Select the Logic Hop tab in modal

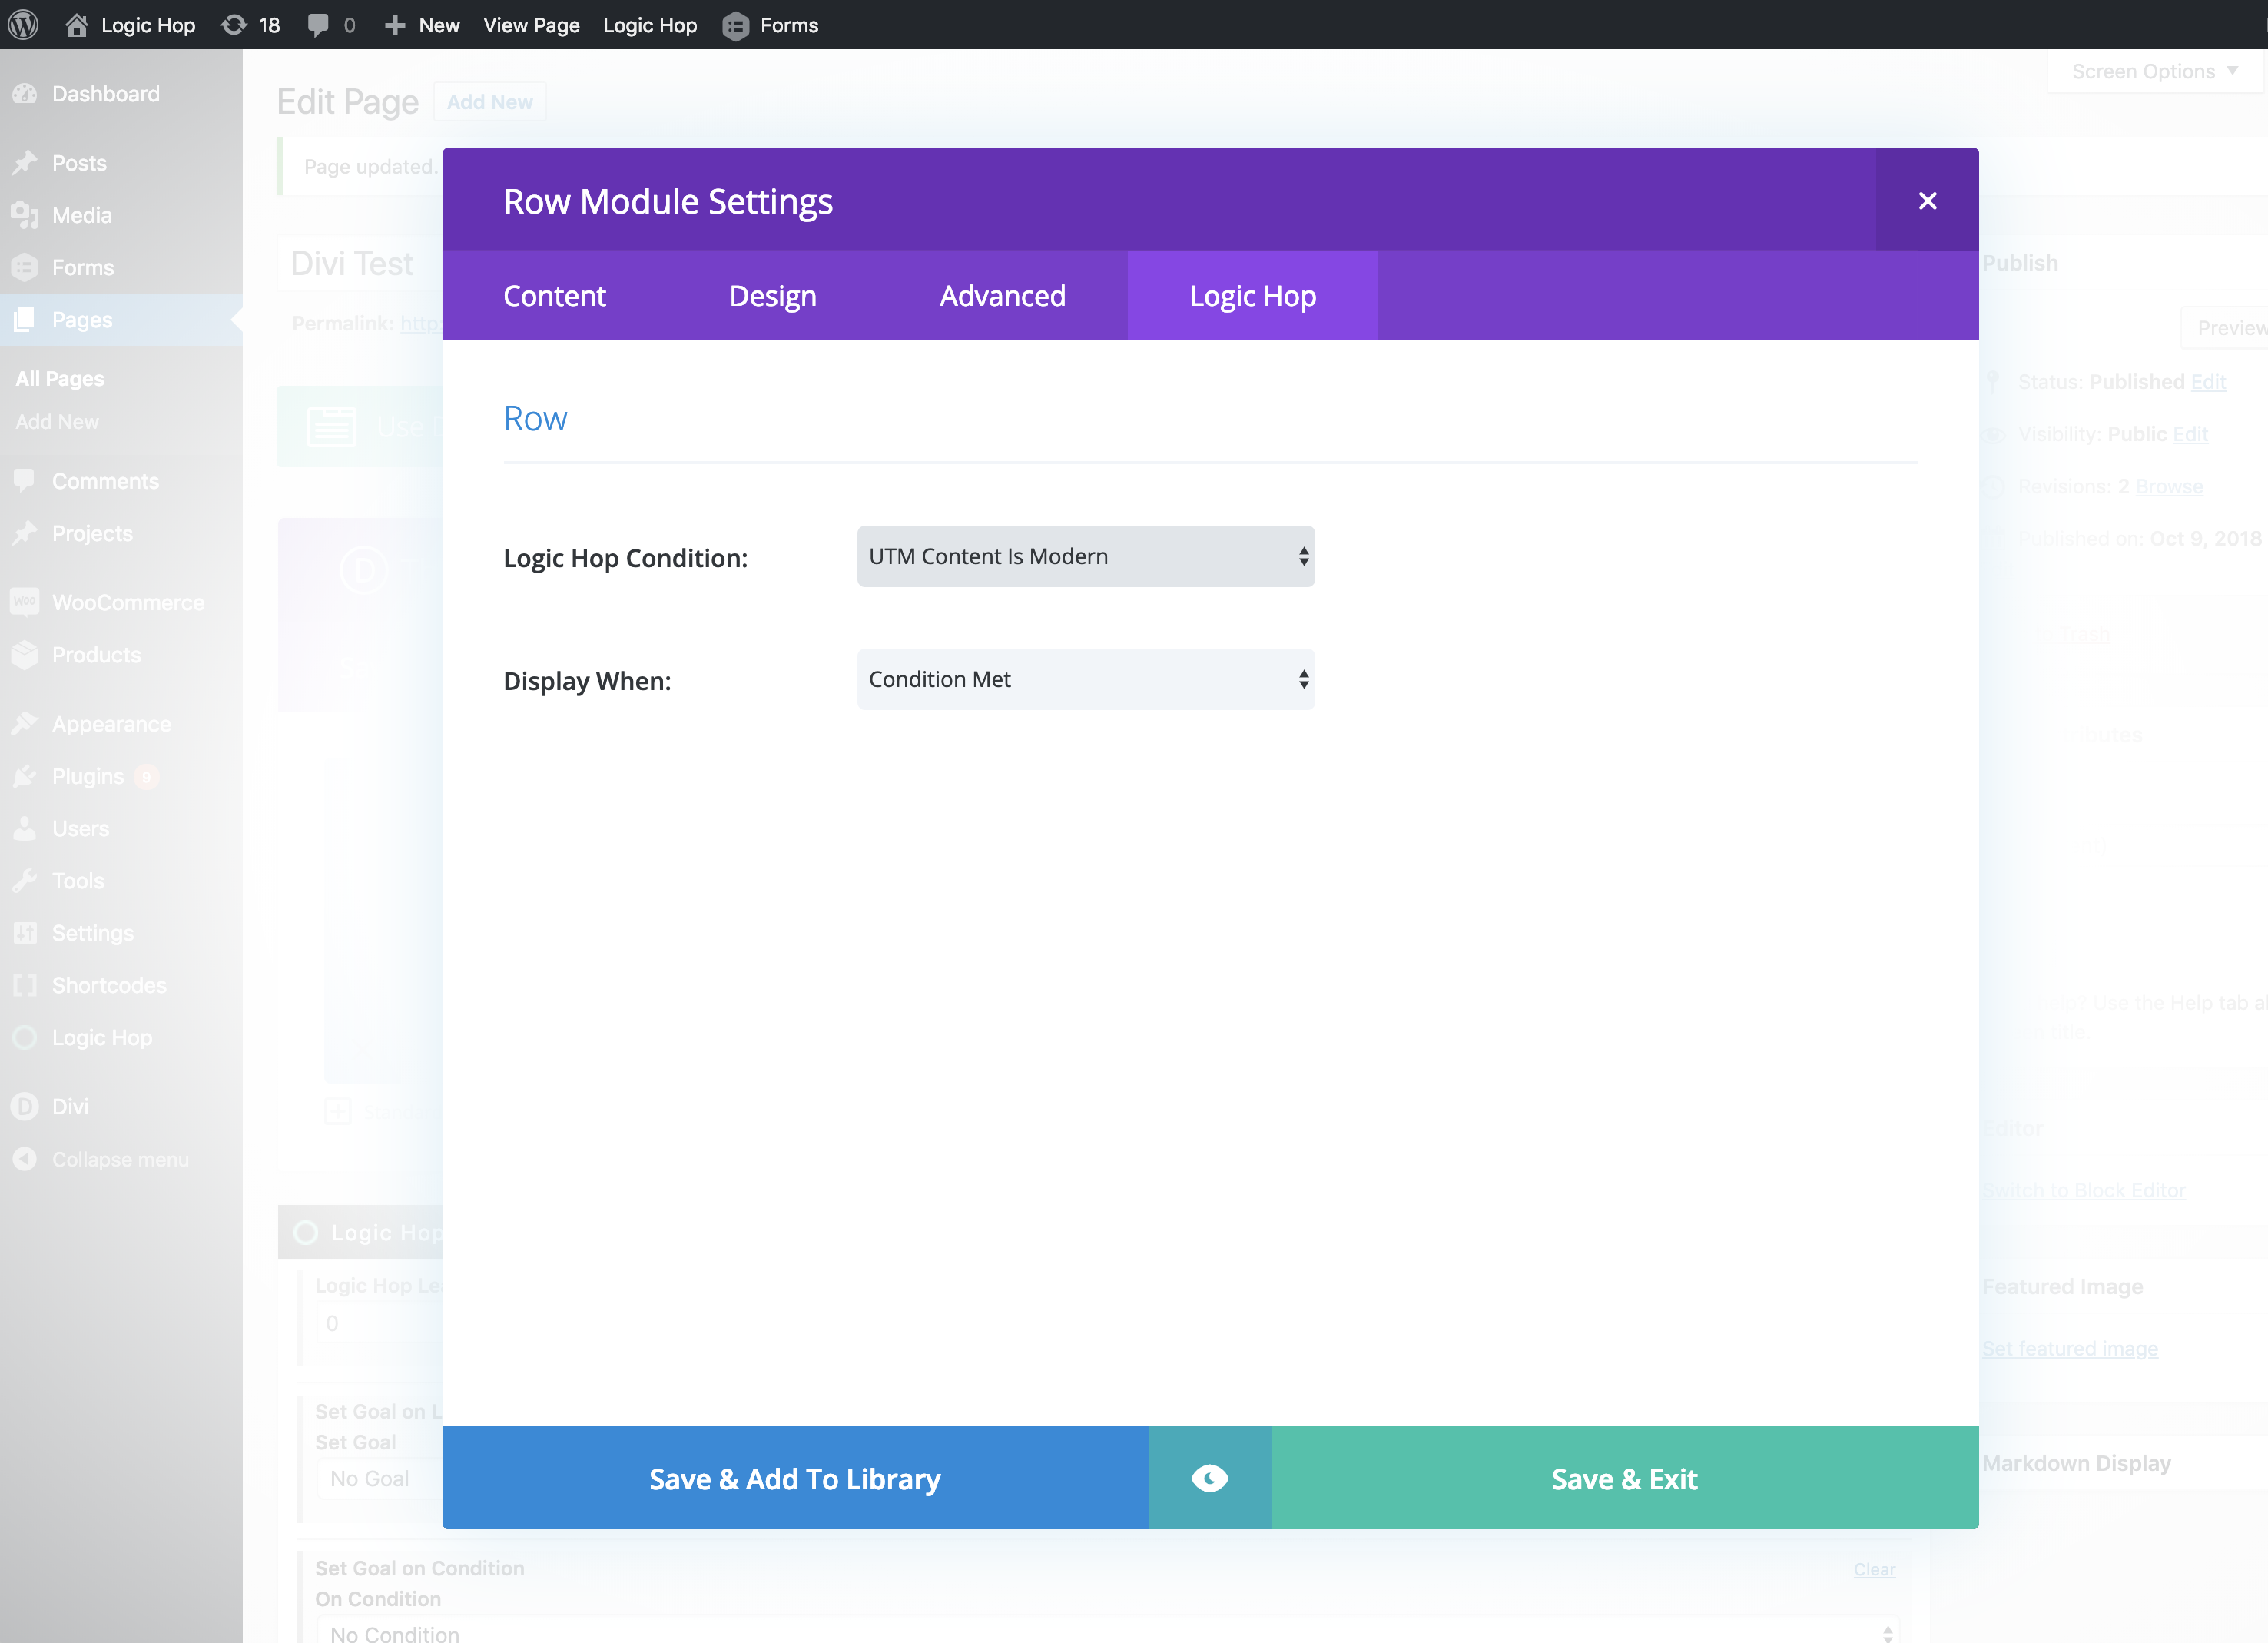pyautogui.click(x=1253, y=295)
